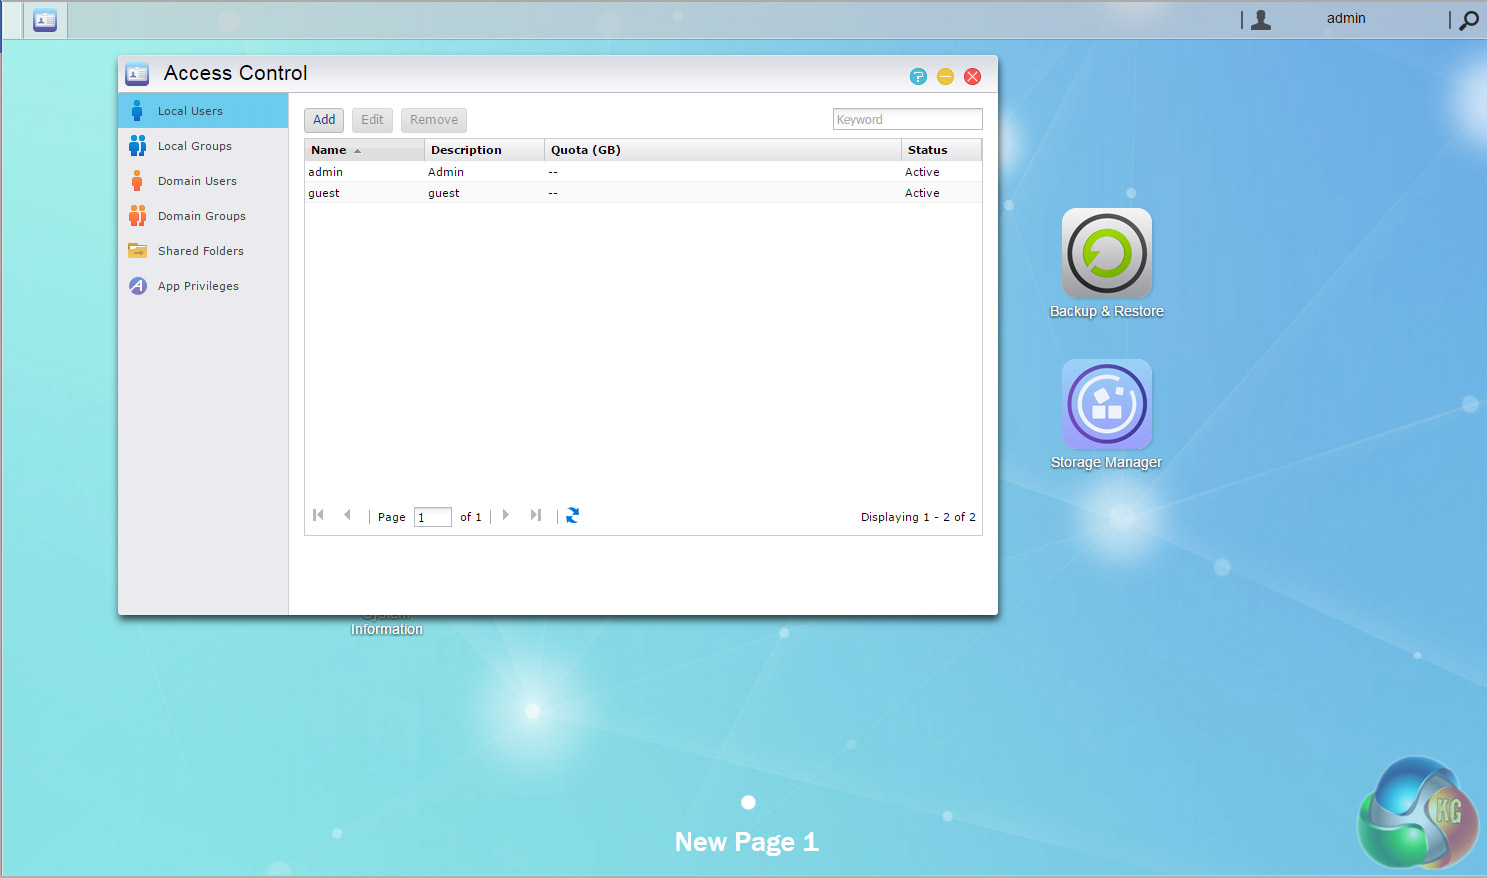
Task: Sort the list by Status column
Action: pos(927,150)
